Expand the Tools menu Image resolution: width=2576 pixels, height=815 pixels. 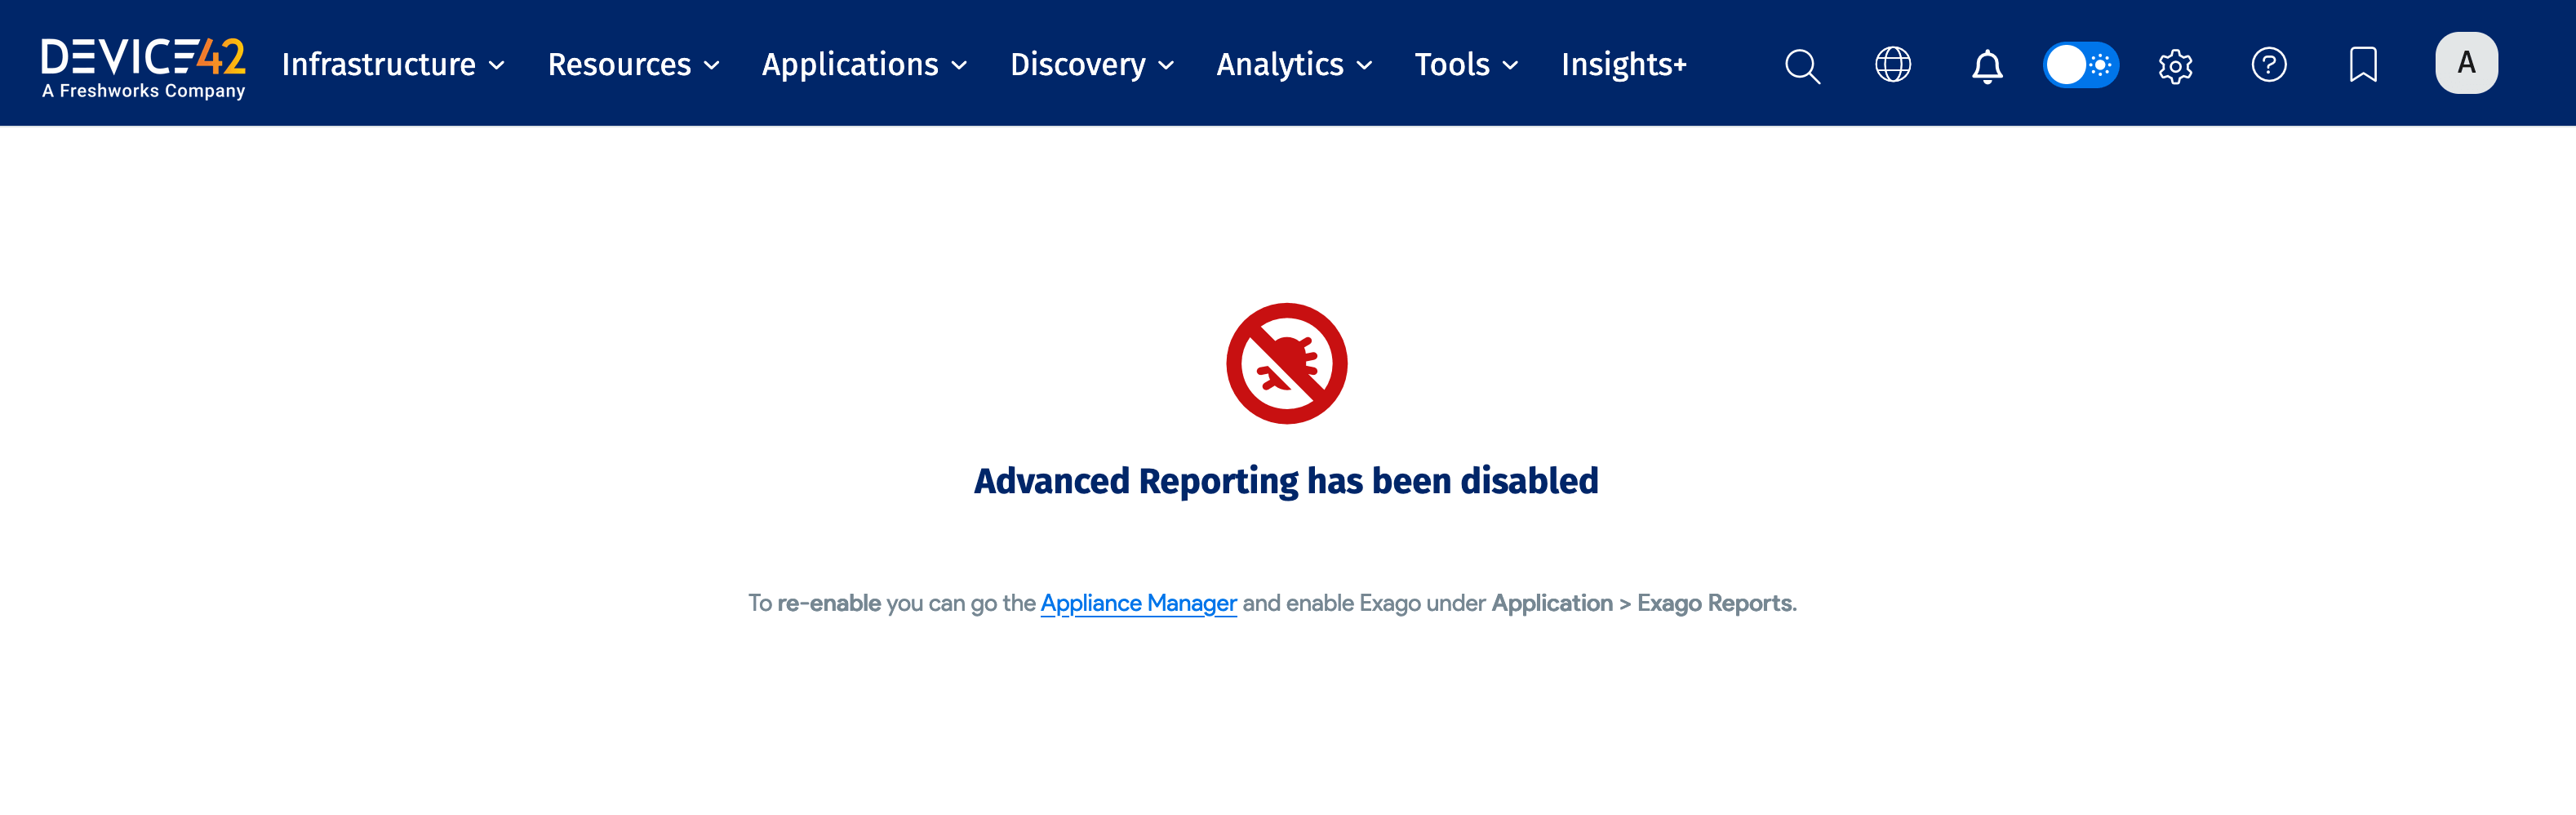(1466, 65)
